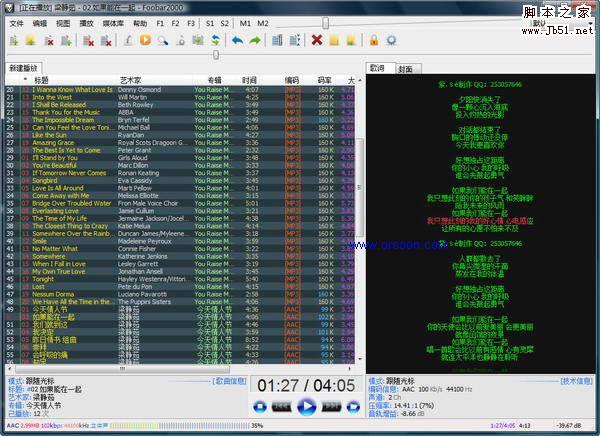The width and height of the screenshot is (600, 436).
Task: Sort by the 编码 column header
Action: click(292, 80)
